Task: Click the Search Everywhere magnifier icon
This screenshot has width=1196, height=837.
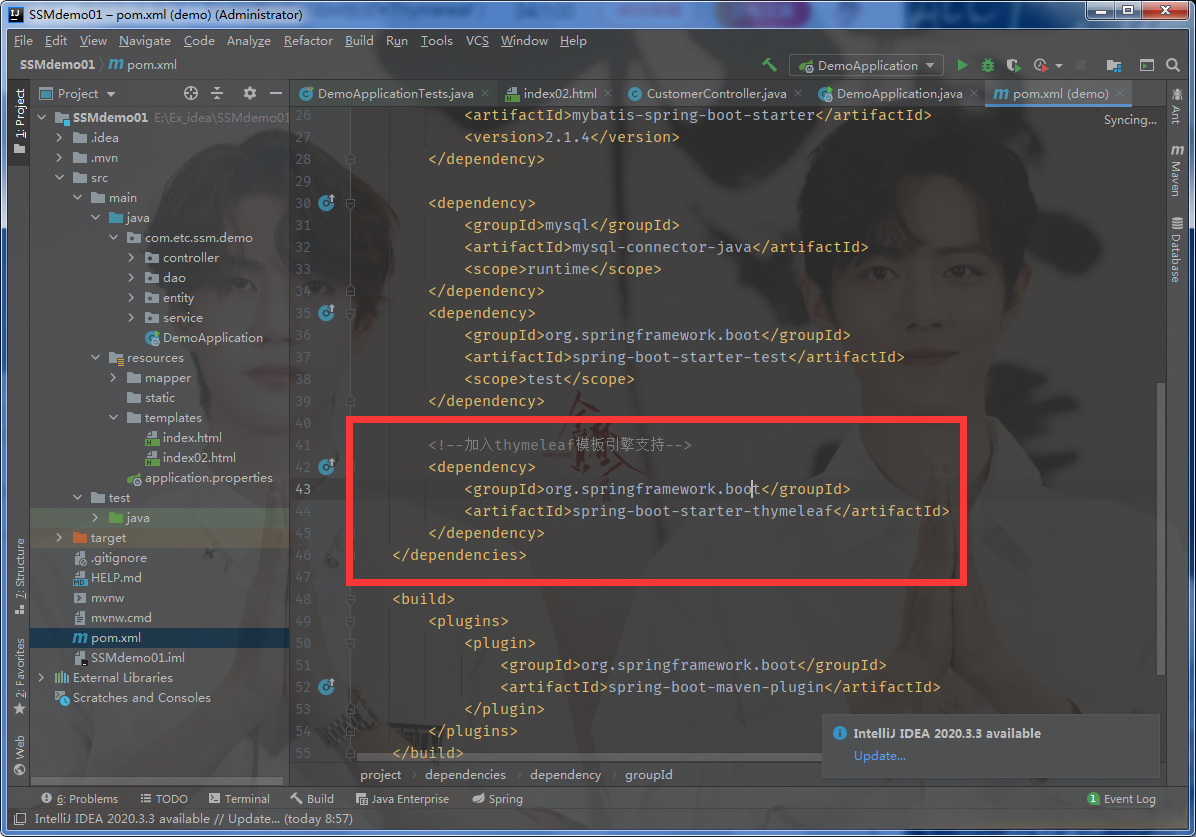Action: pos(1173,66)
